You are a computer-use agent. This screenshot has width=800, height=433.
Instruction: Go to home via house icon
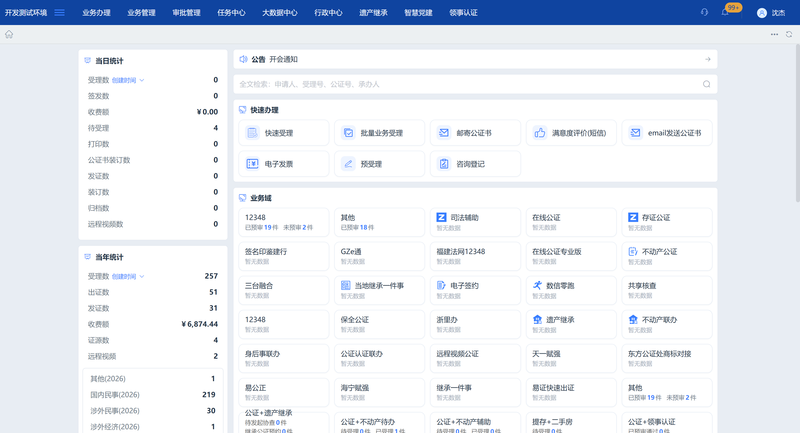[x=9, y=34]
